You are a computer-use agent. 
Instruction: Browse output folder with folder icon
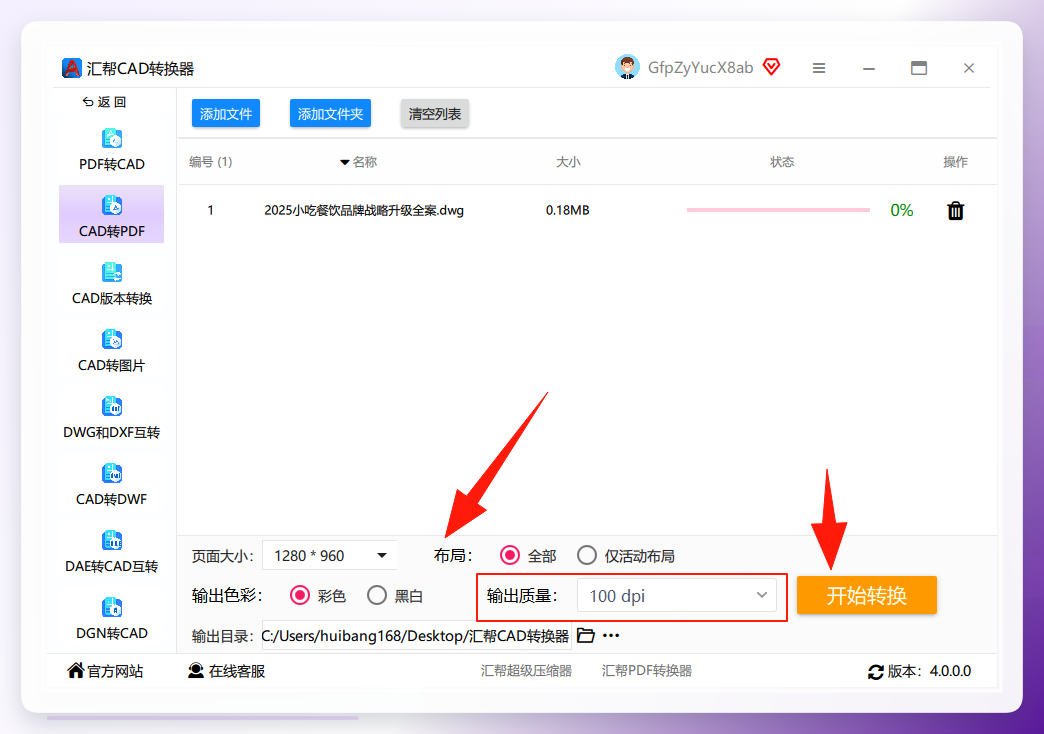point(585,635)
